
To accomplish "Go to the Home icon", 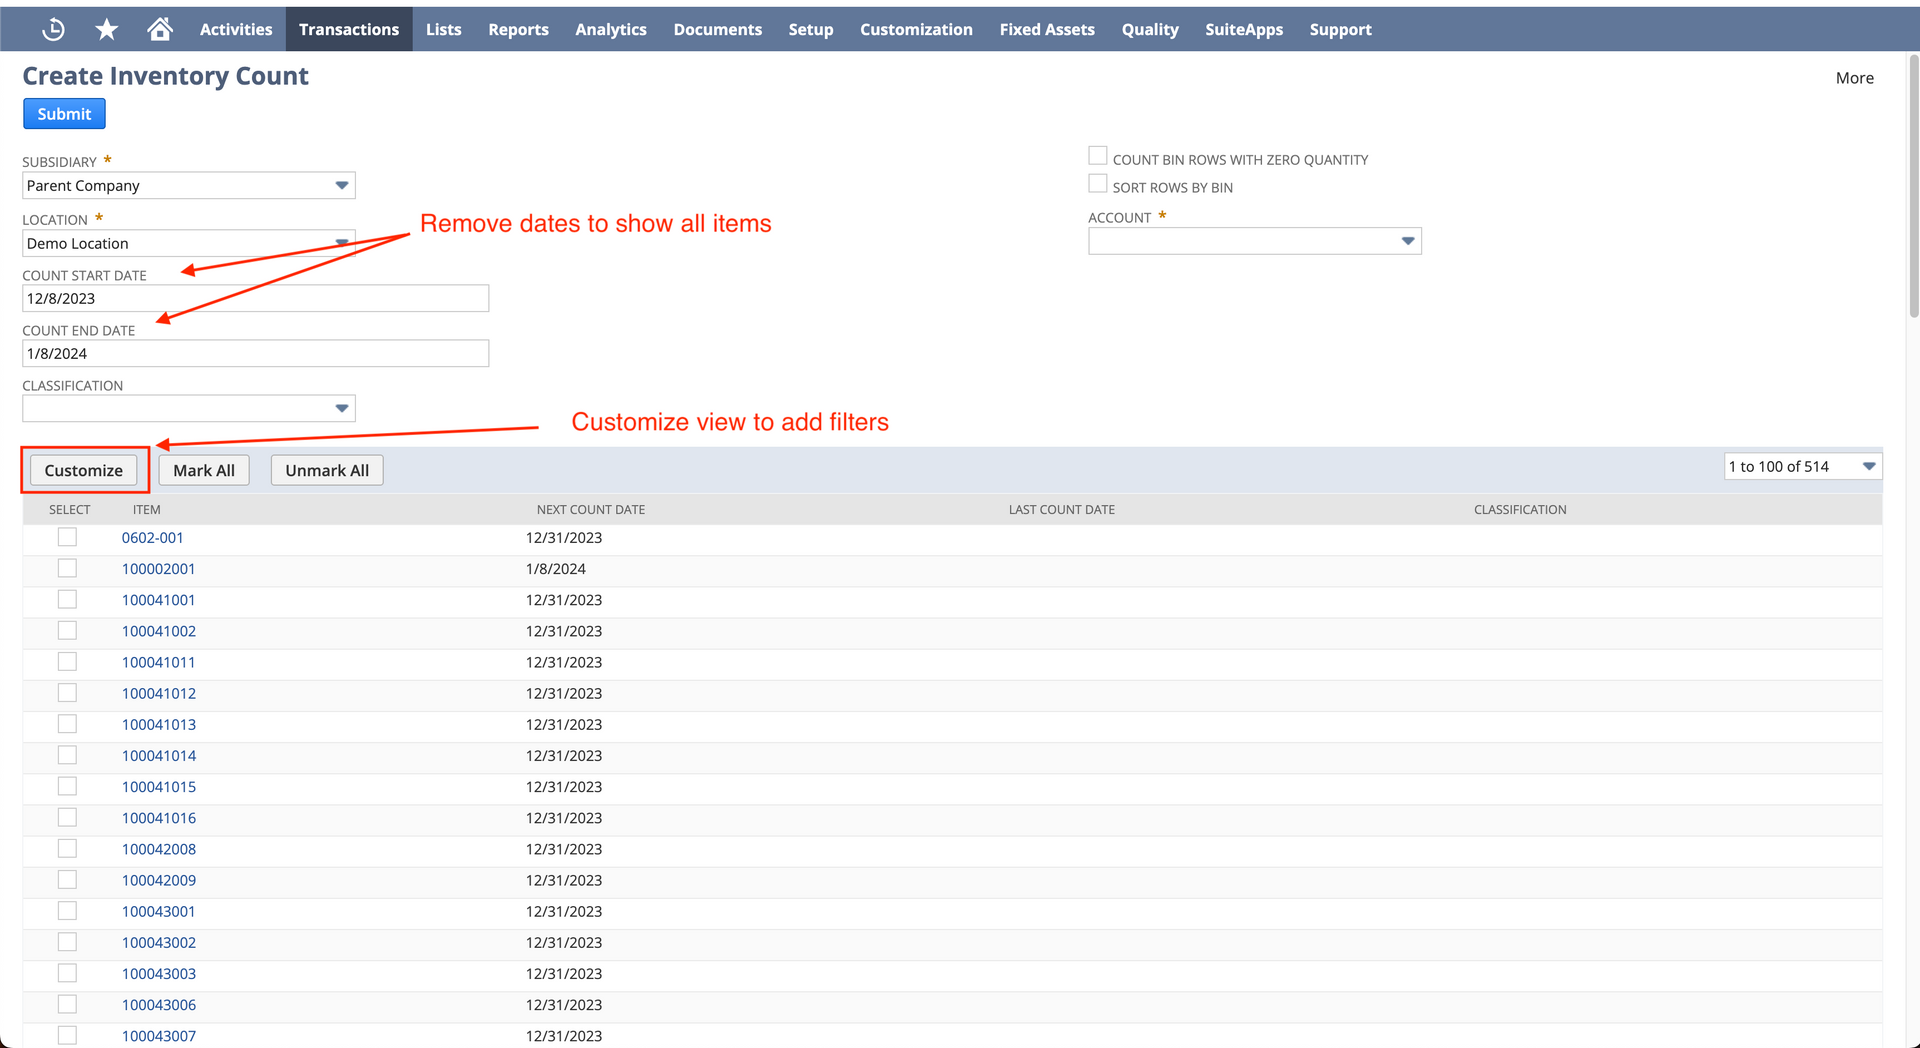I will (159, 28).
